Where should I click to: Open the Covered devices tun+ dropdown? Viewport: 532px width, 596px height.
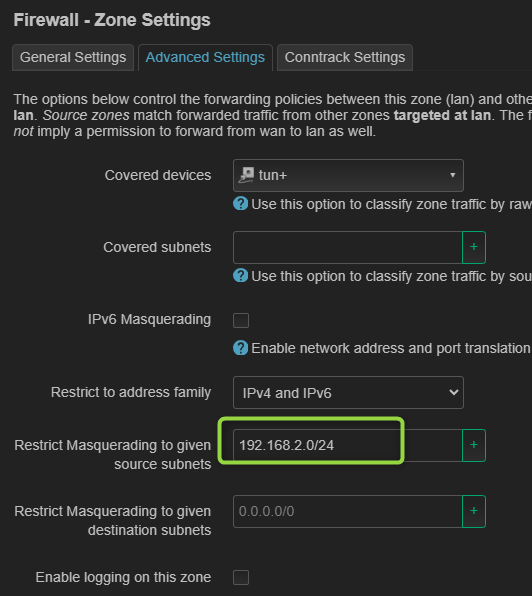pyautogui.click(x=348, y=175)
